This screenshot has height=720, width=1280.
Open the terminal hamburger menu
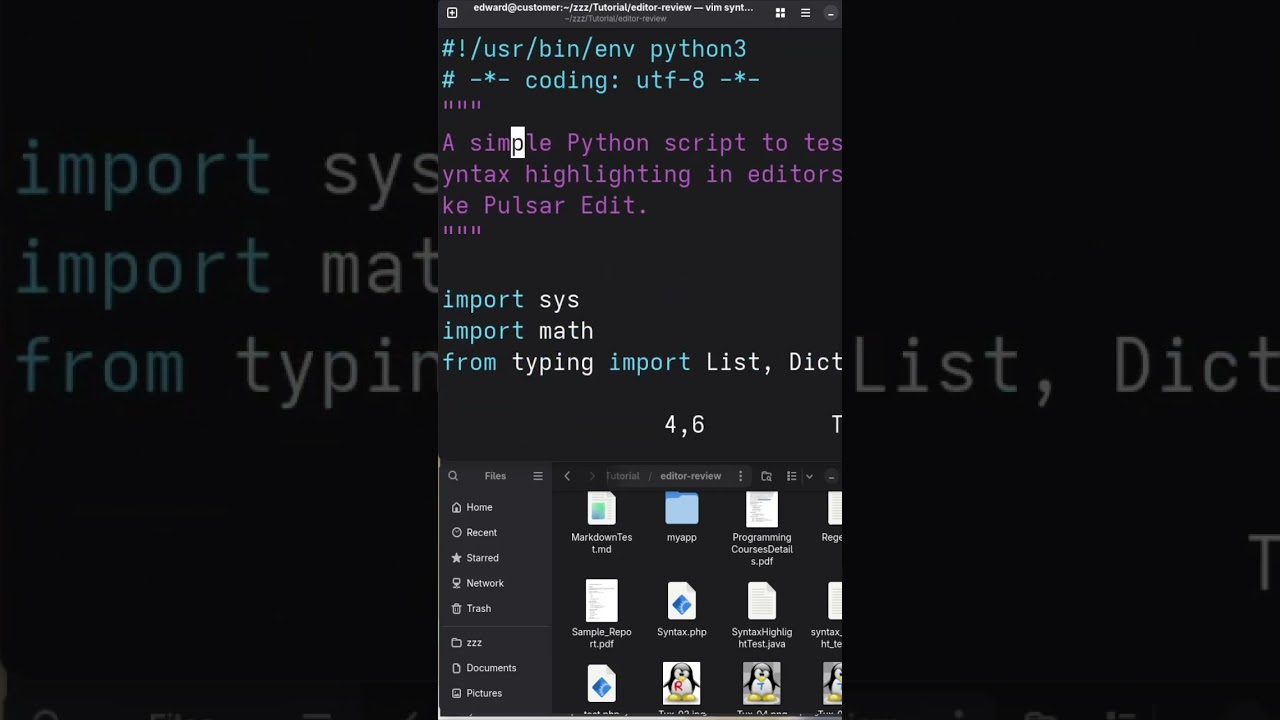(x=805, y=13)
